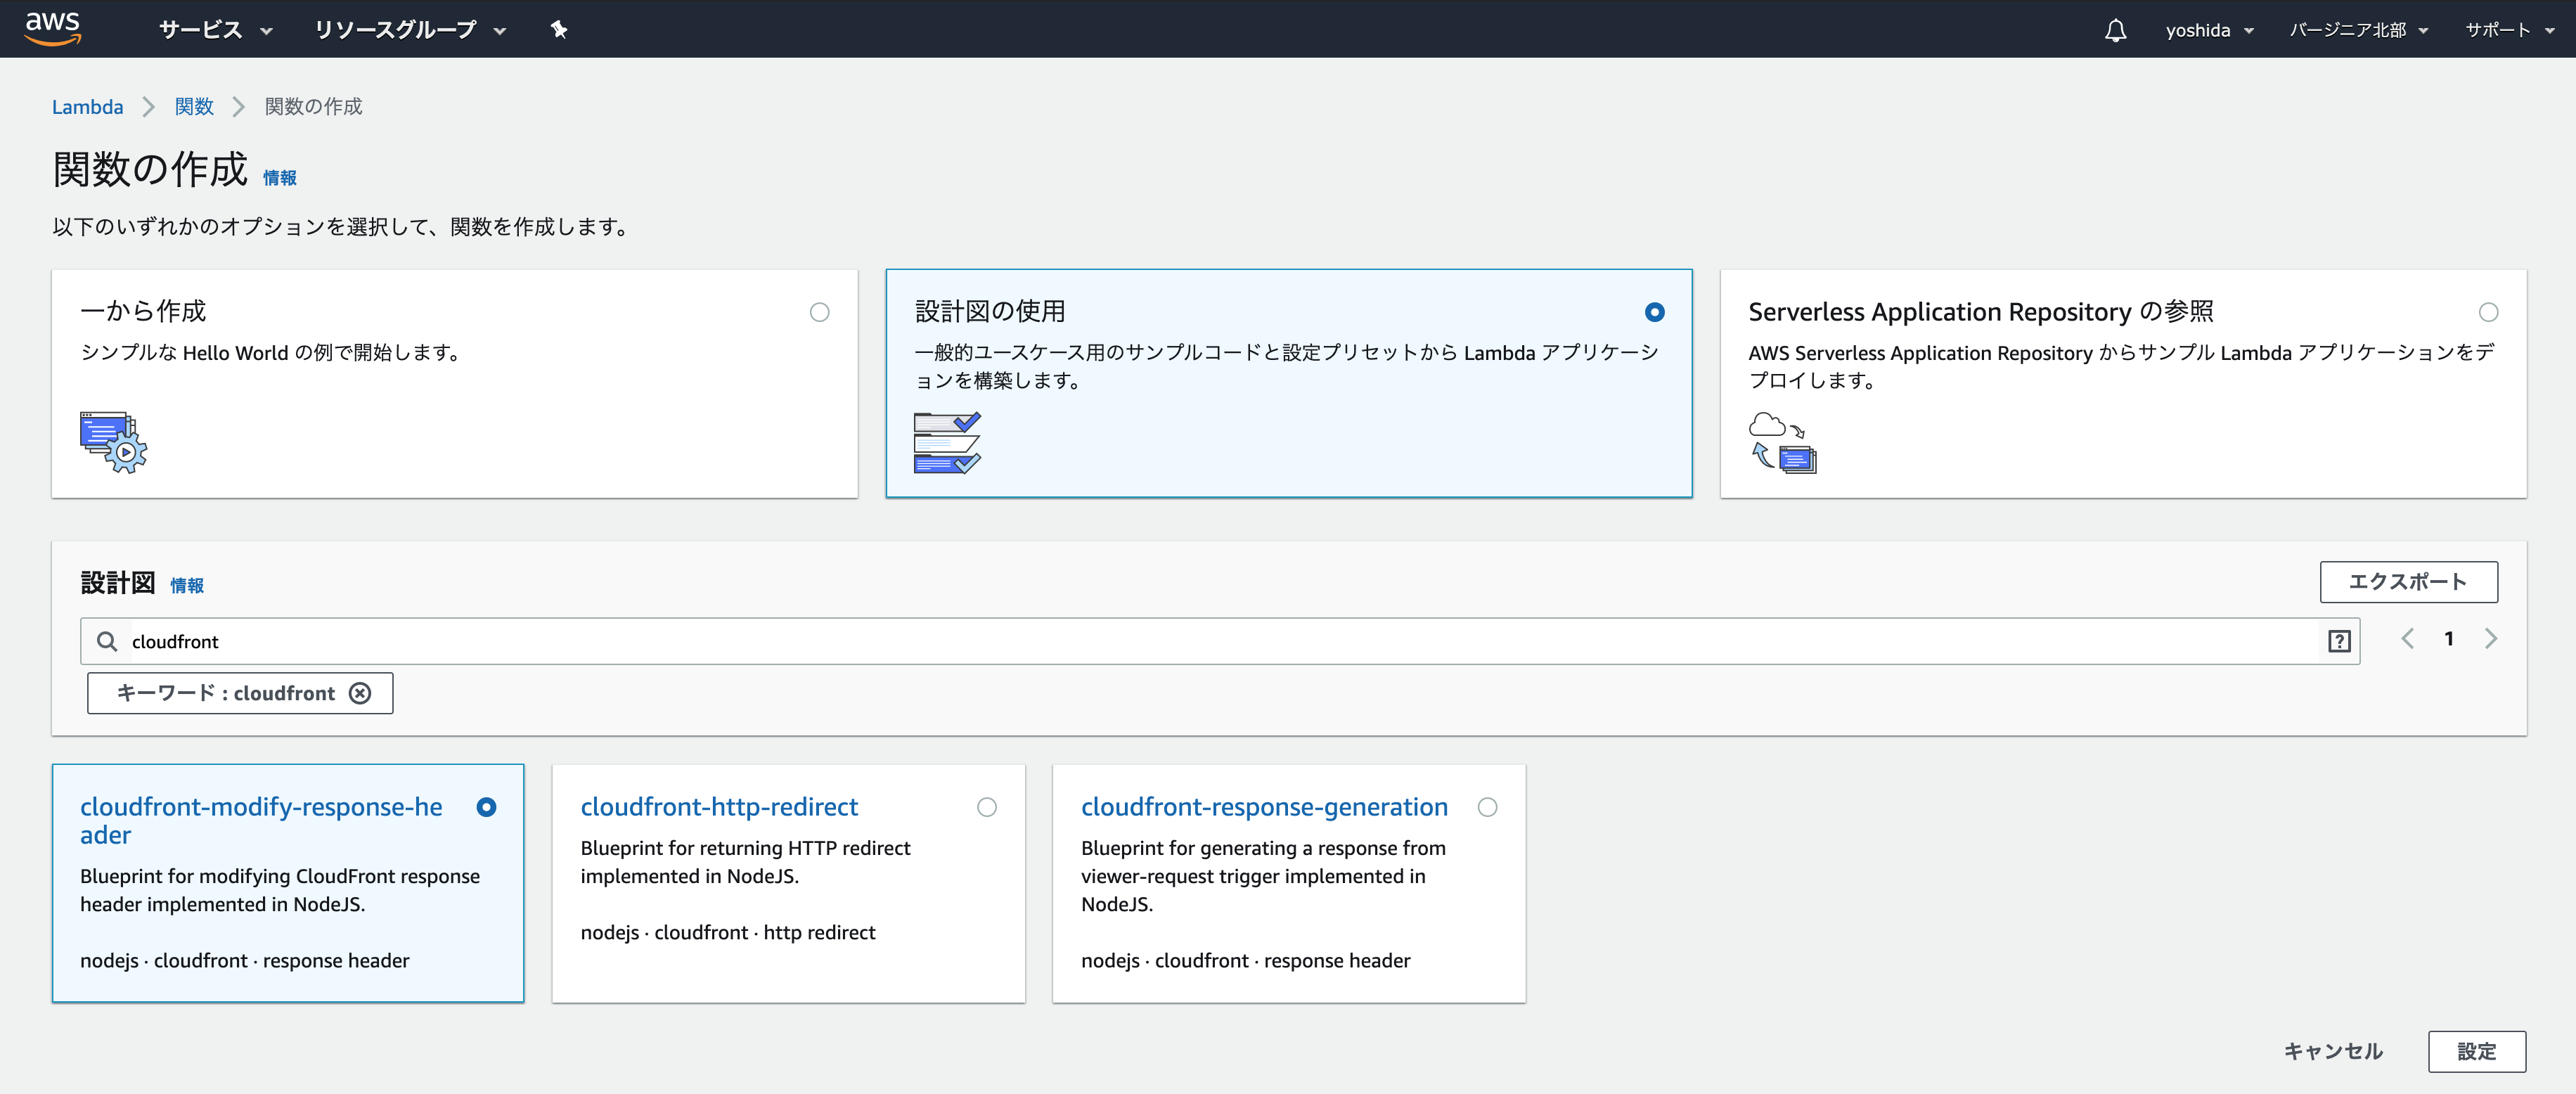
Task: Open 情報 link next to 設計図 heading
Action: (187, 586)
